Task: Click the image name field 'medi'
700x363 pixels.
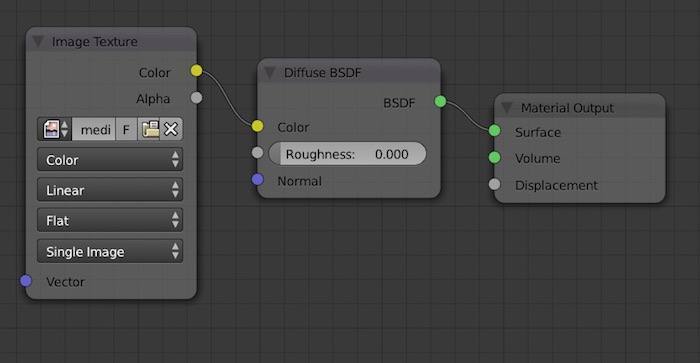Action: 93,129
